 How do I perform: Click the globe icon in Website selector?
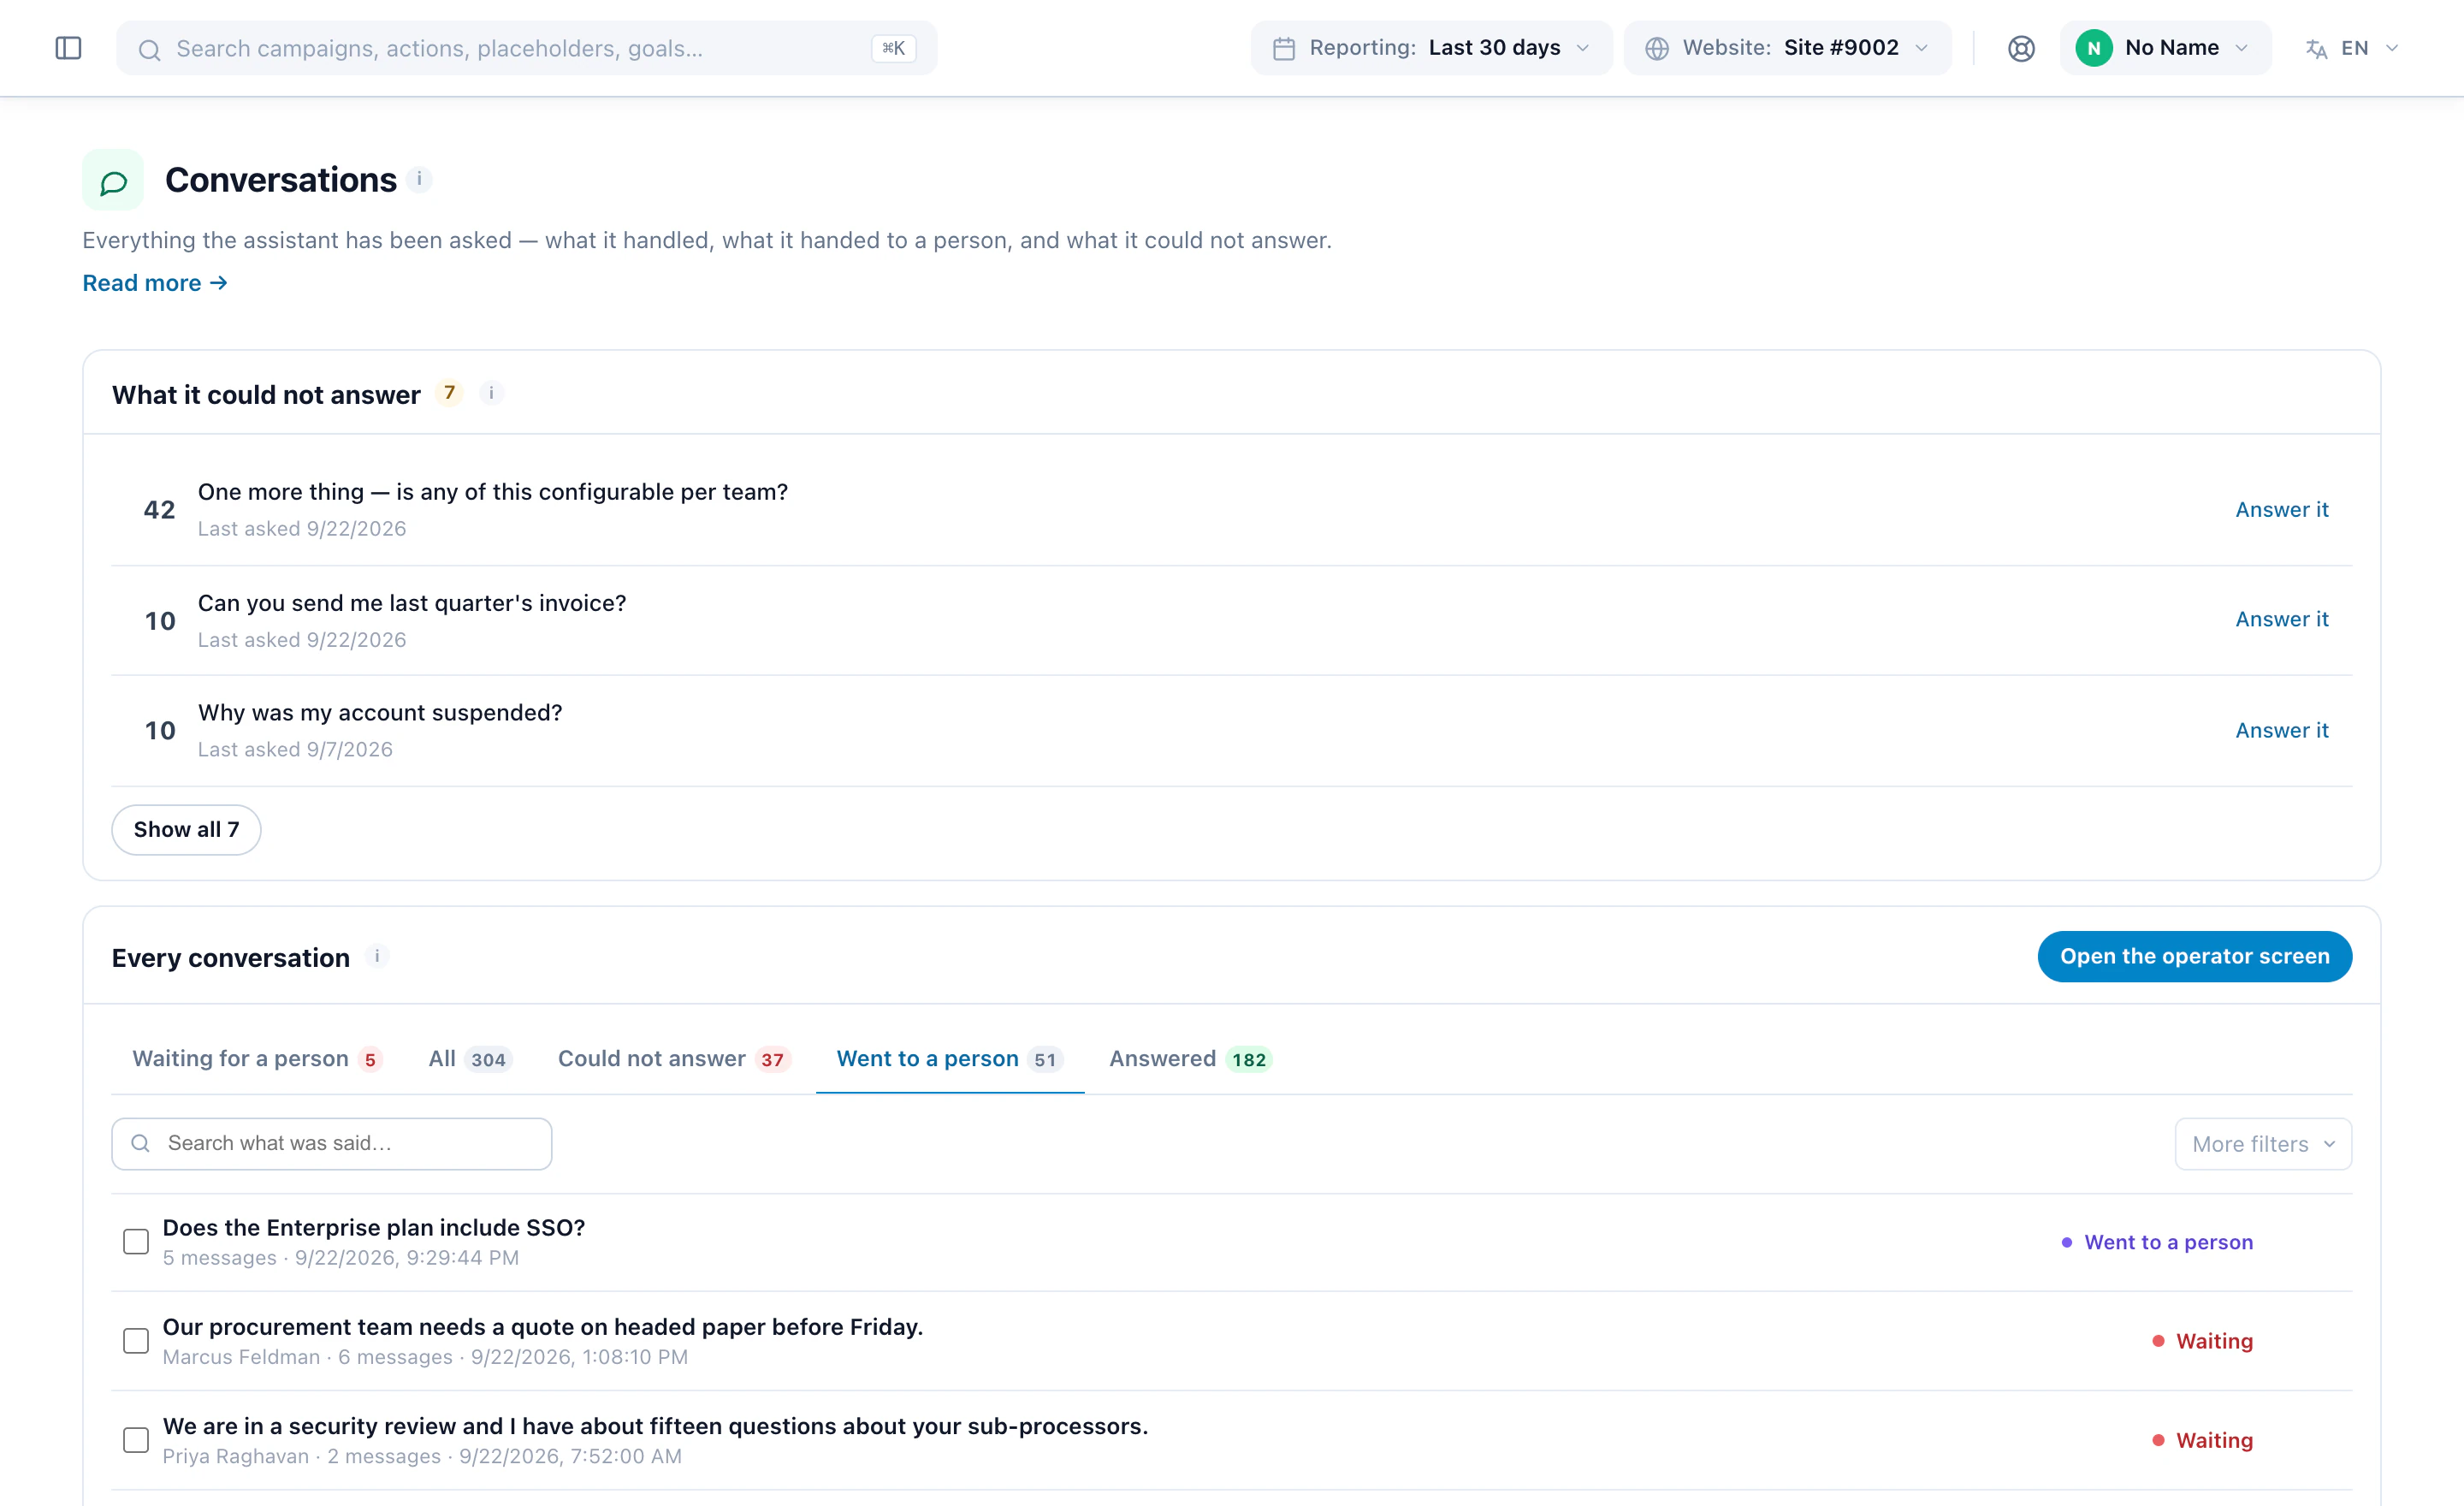[1657, 48]
